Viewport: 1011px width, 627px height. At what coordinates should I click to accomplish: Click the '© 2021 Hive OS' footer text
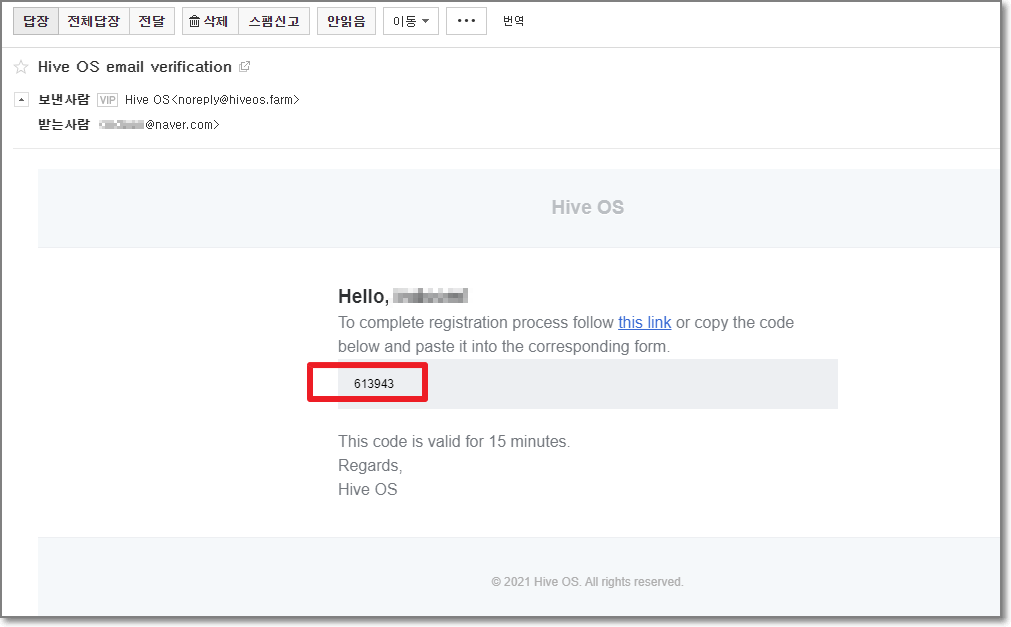(x=587, y=582)
